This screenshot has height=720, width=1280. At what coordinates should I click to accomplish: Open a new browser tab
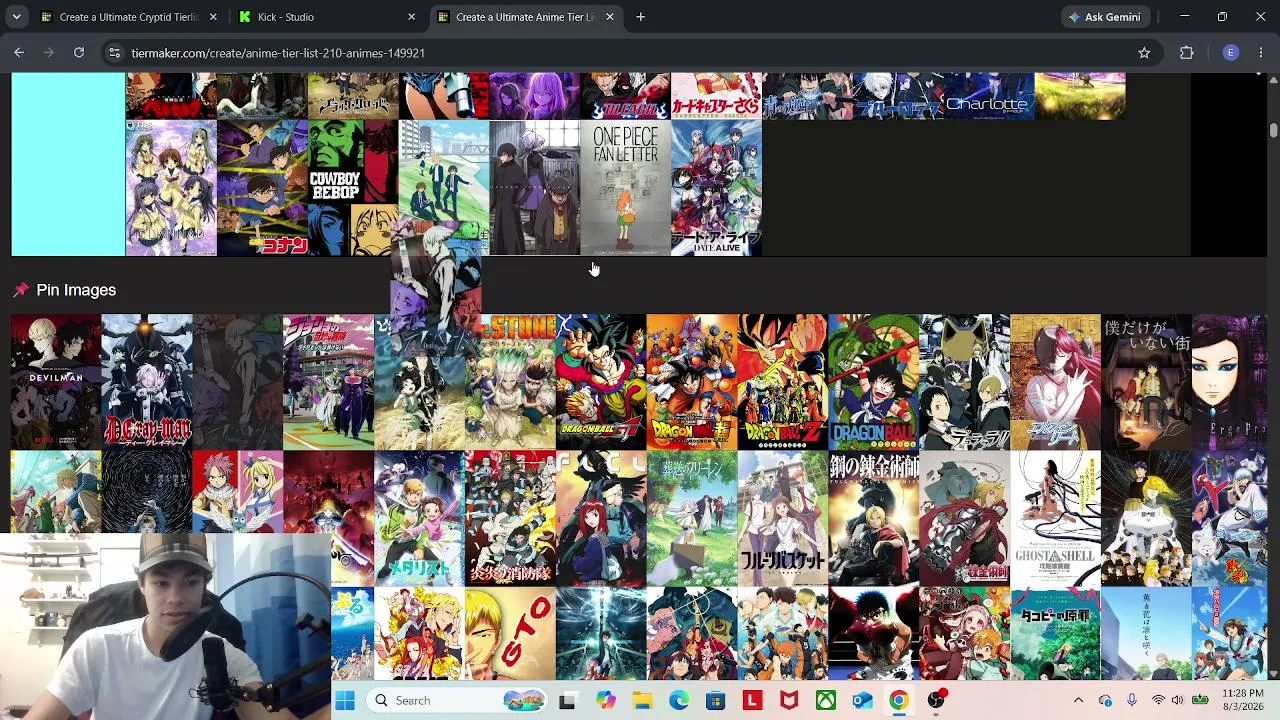click(641, 17)
